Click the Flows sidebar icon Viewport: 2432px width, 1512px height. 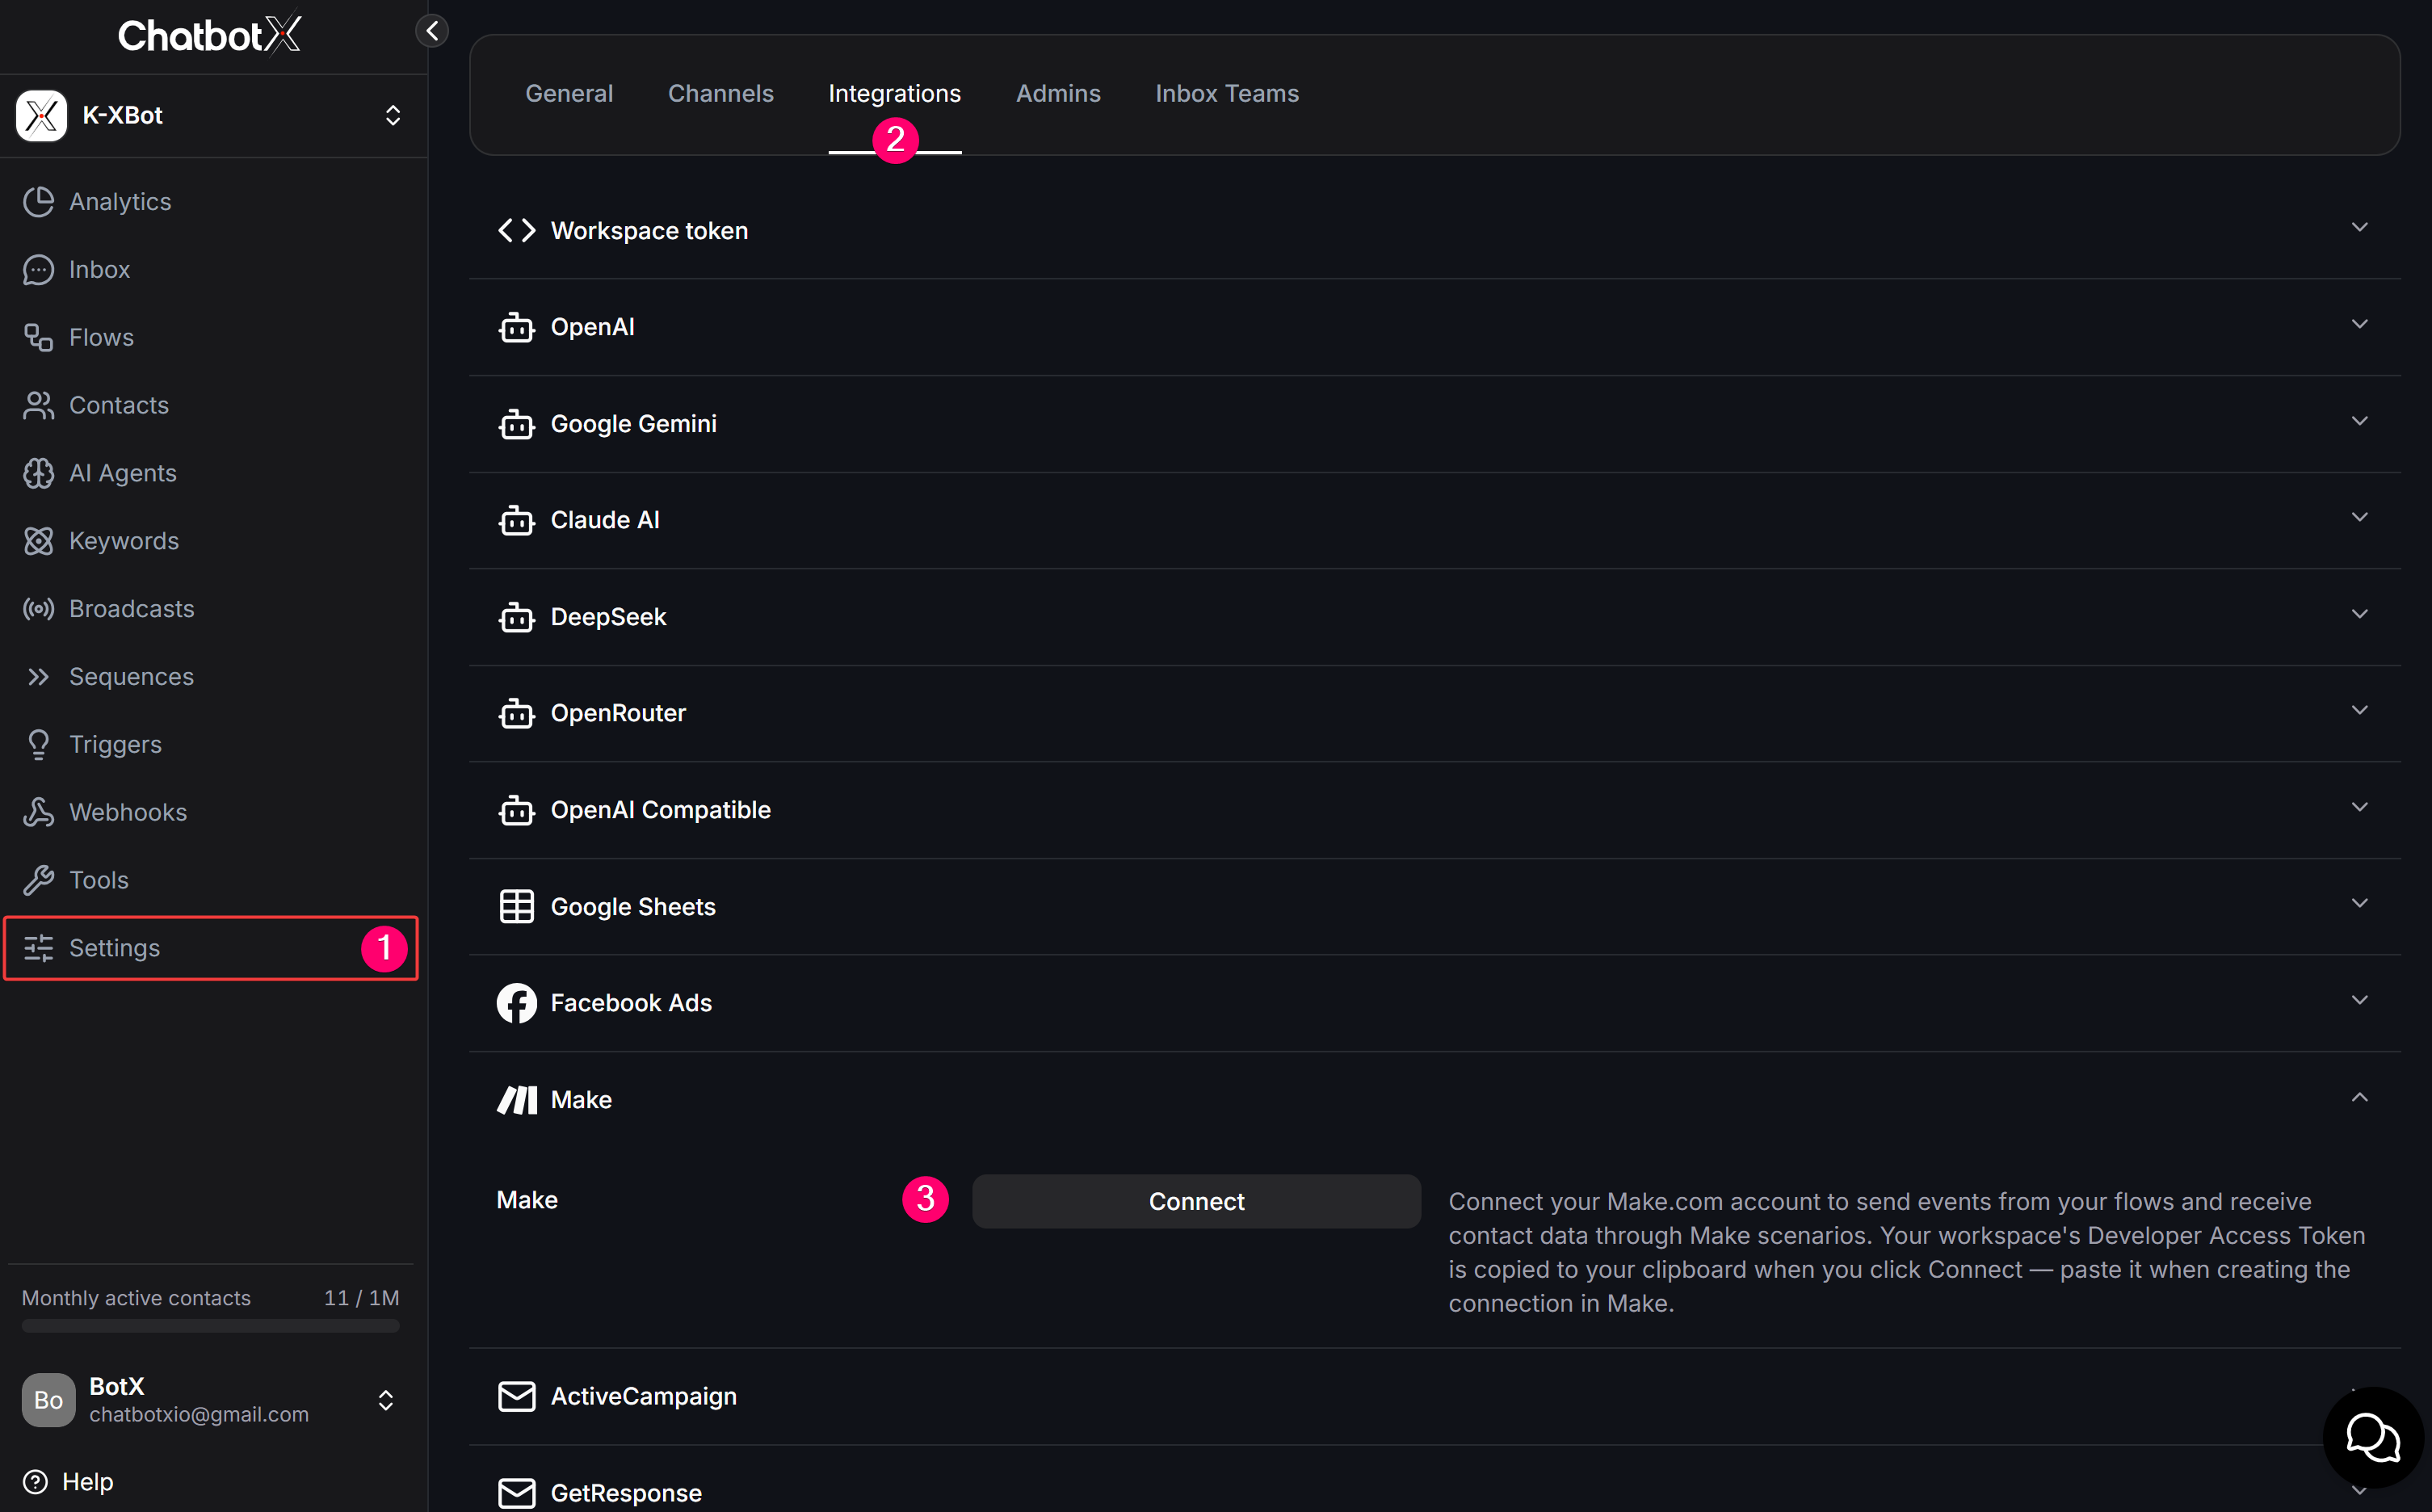38,338
